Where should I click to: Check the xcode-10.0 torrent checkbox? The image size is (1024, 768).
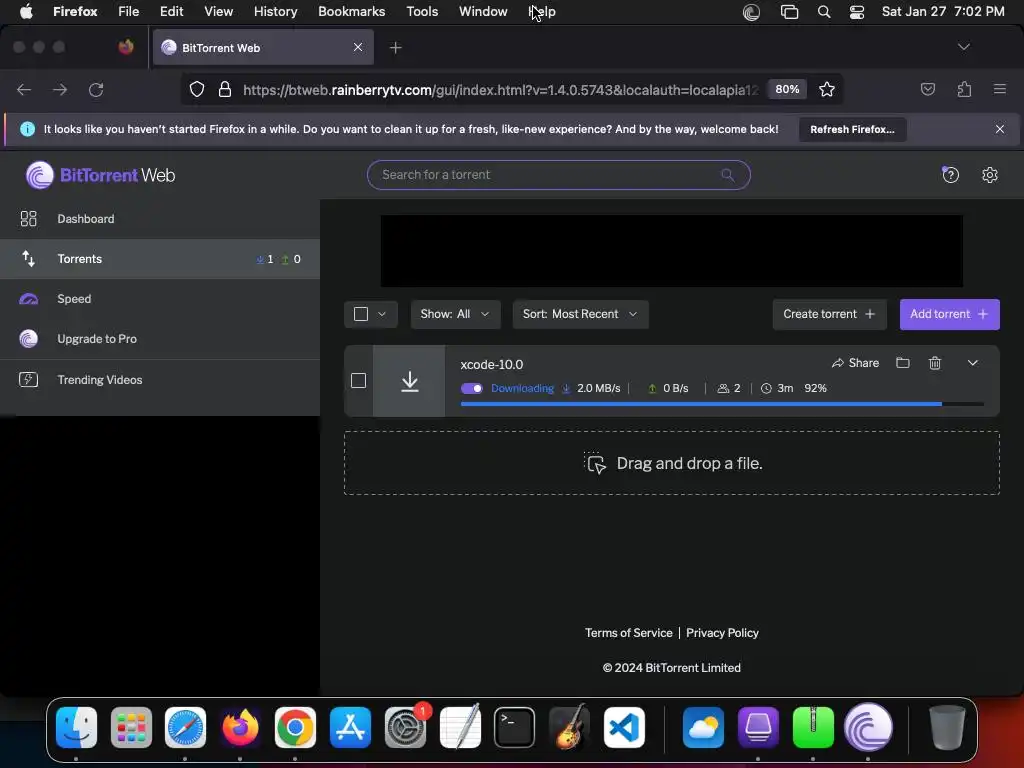click(x=359, y=380)
